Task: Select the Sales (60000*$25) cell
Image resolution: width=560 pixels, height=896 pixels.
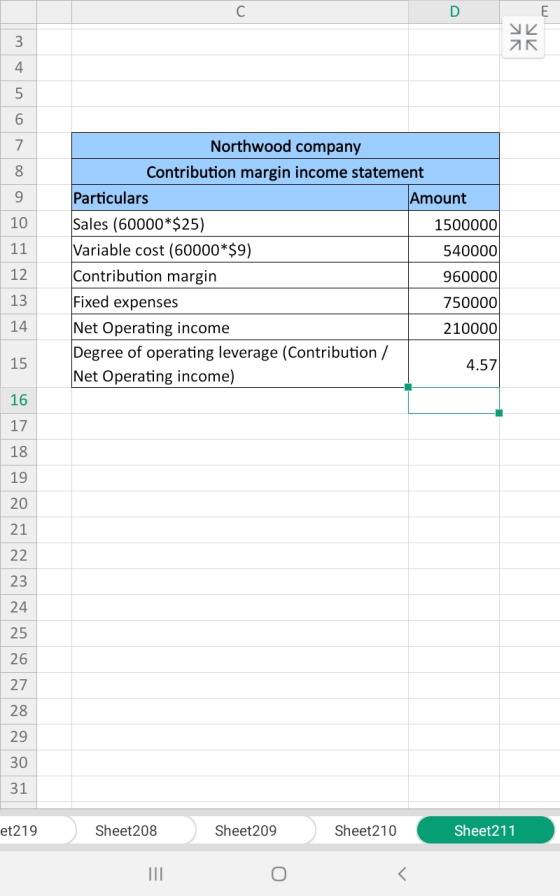Action: (x=240, y=223)
